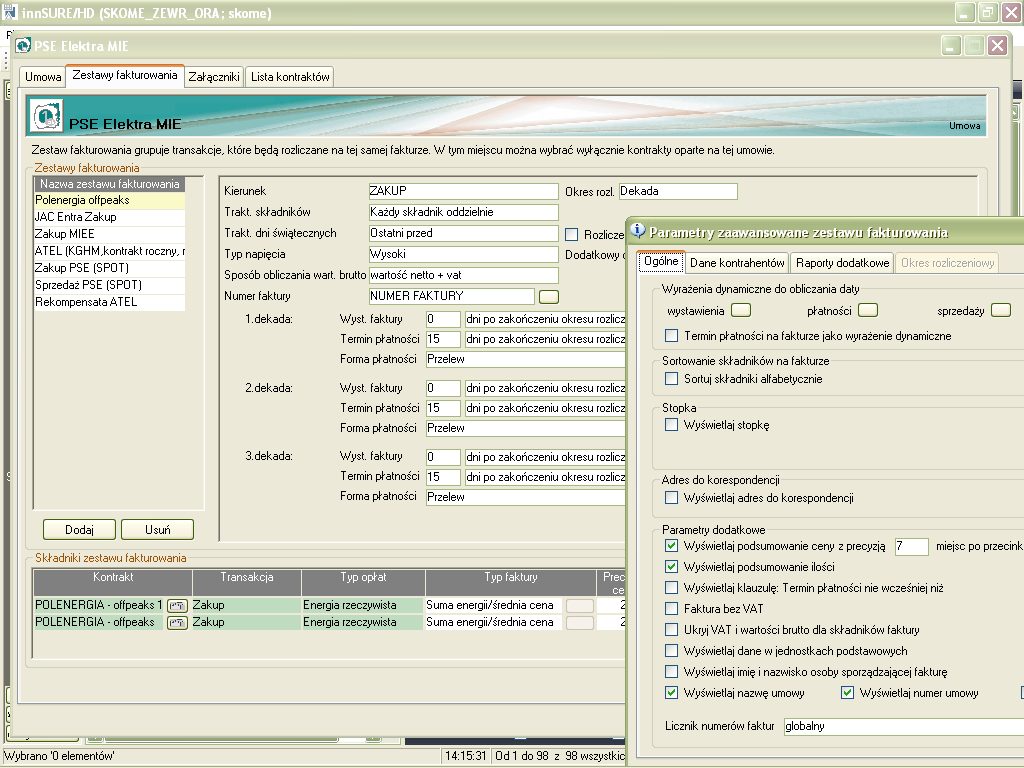This screenshot has width=1024, height=768.
Task: Open Trakt. dni świątecznych Ostatni przed field
Action: coord(463,233)
